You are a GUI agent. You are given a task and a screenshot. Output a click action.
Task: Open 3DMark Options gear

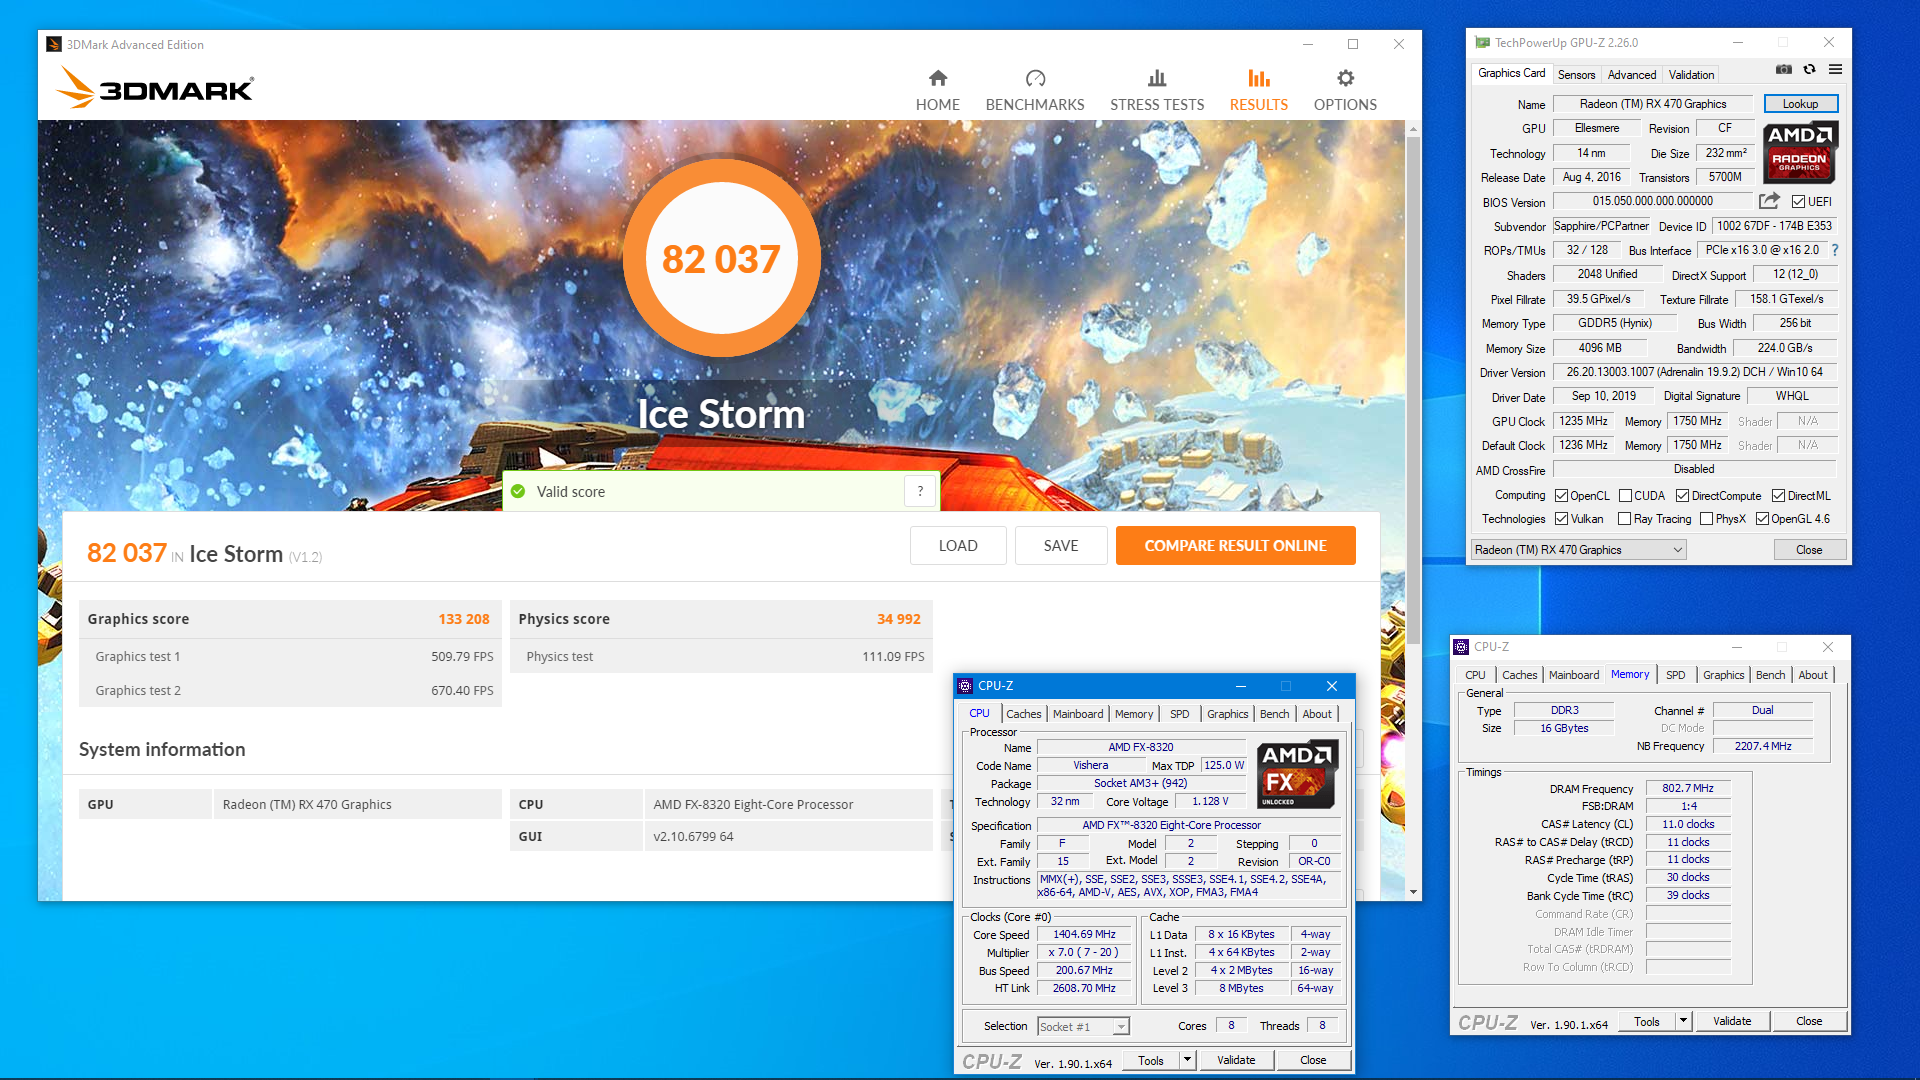point(1345,78)
